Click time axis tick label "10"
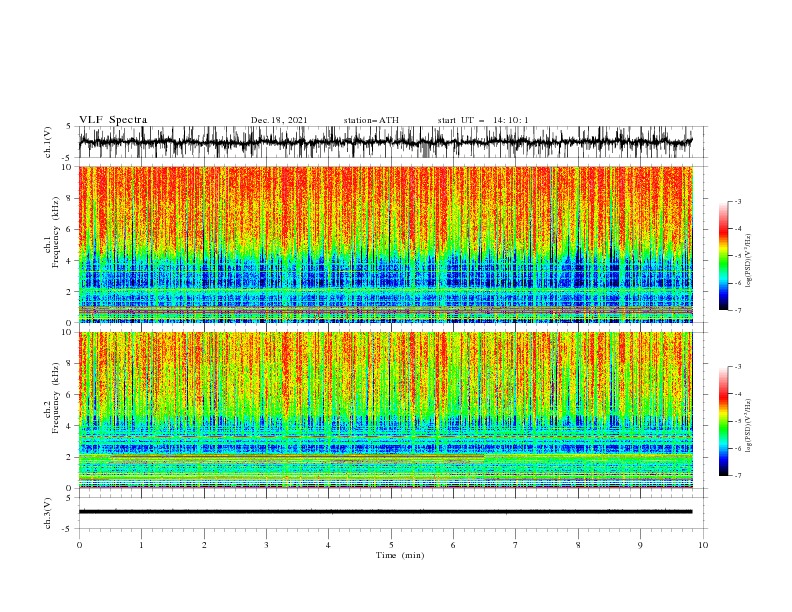Image resolution: width=792 pixels, height=612 pixels. 703,545
